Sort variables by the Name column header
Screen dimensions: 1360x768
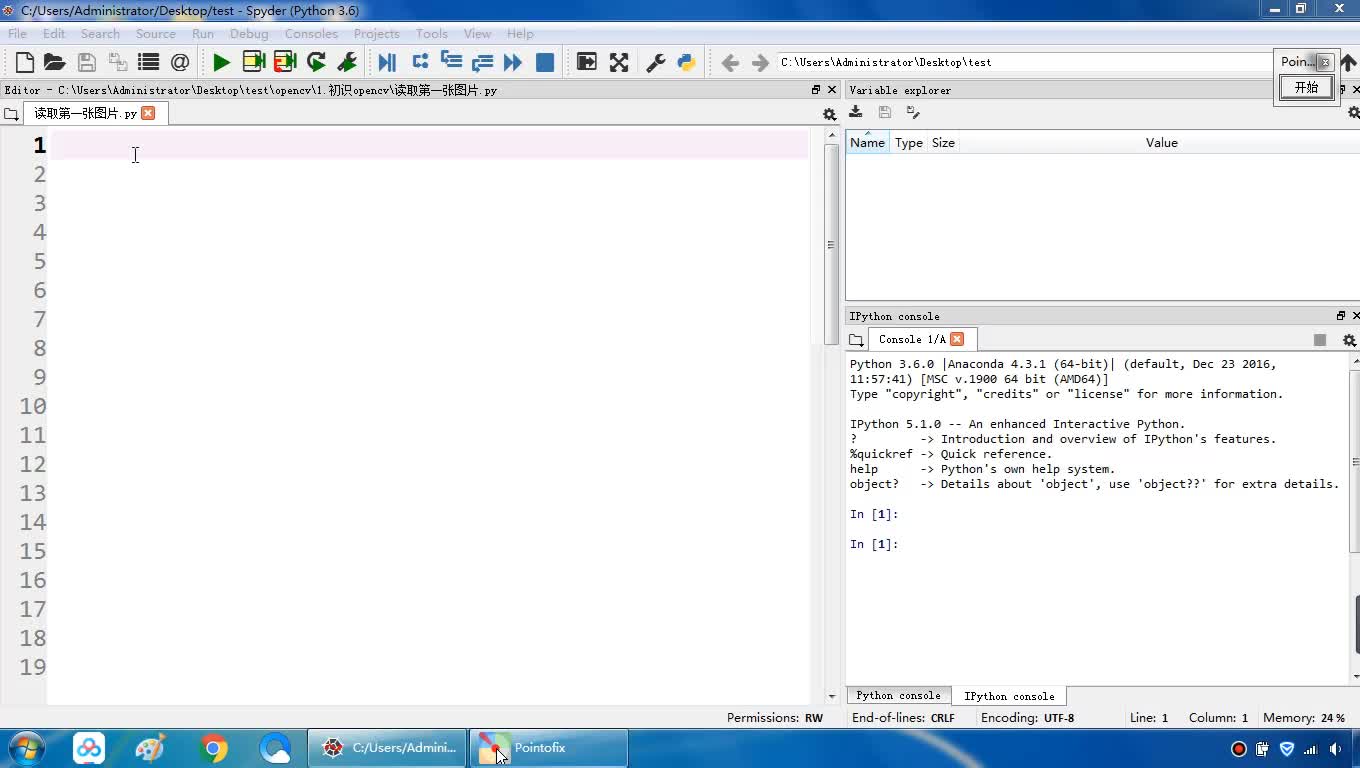point(867,143)
